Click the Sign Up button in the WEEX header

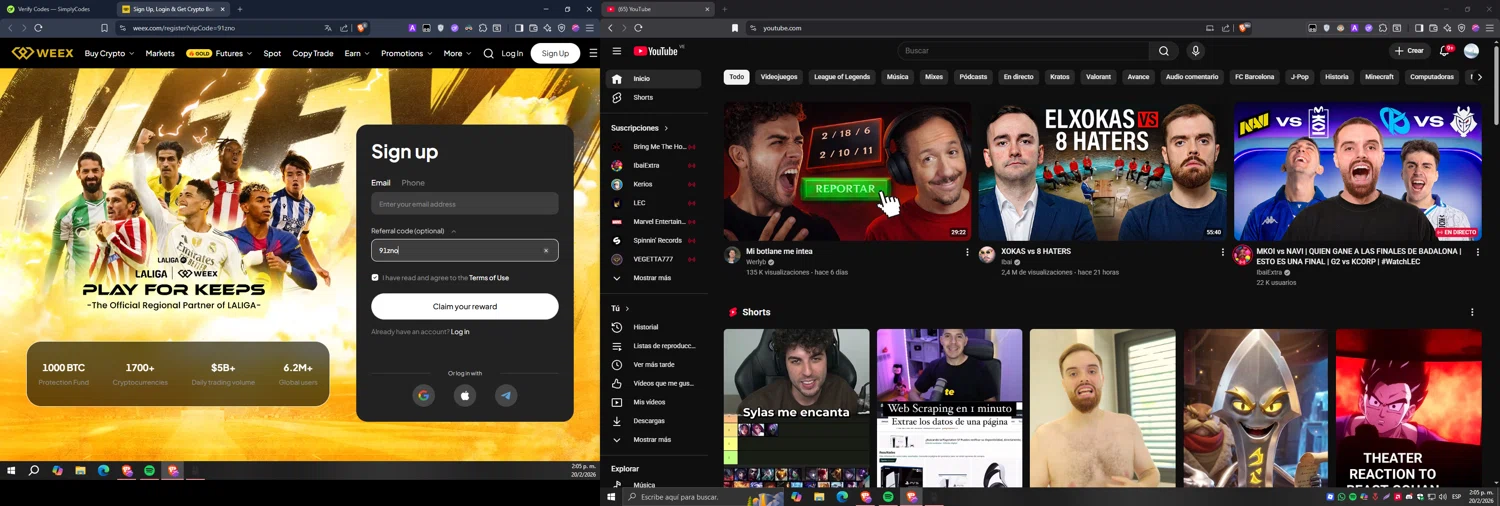[555, 53]
